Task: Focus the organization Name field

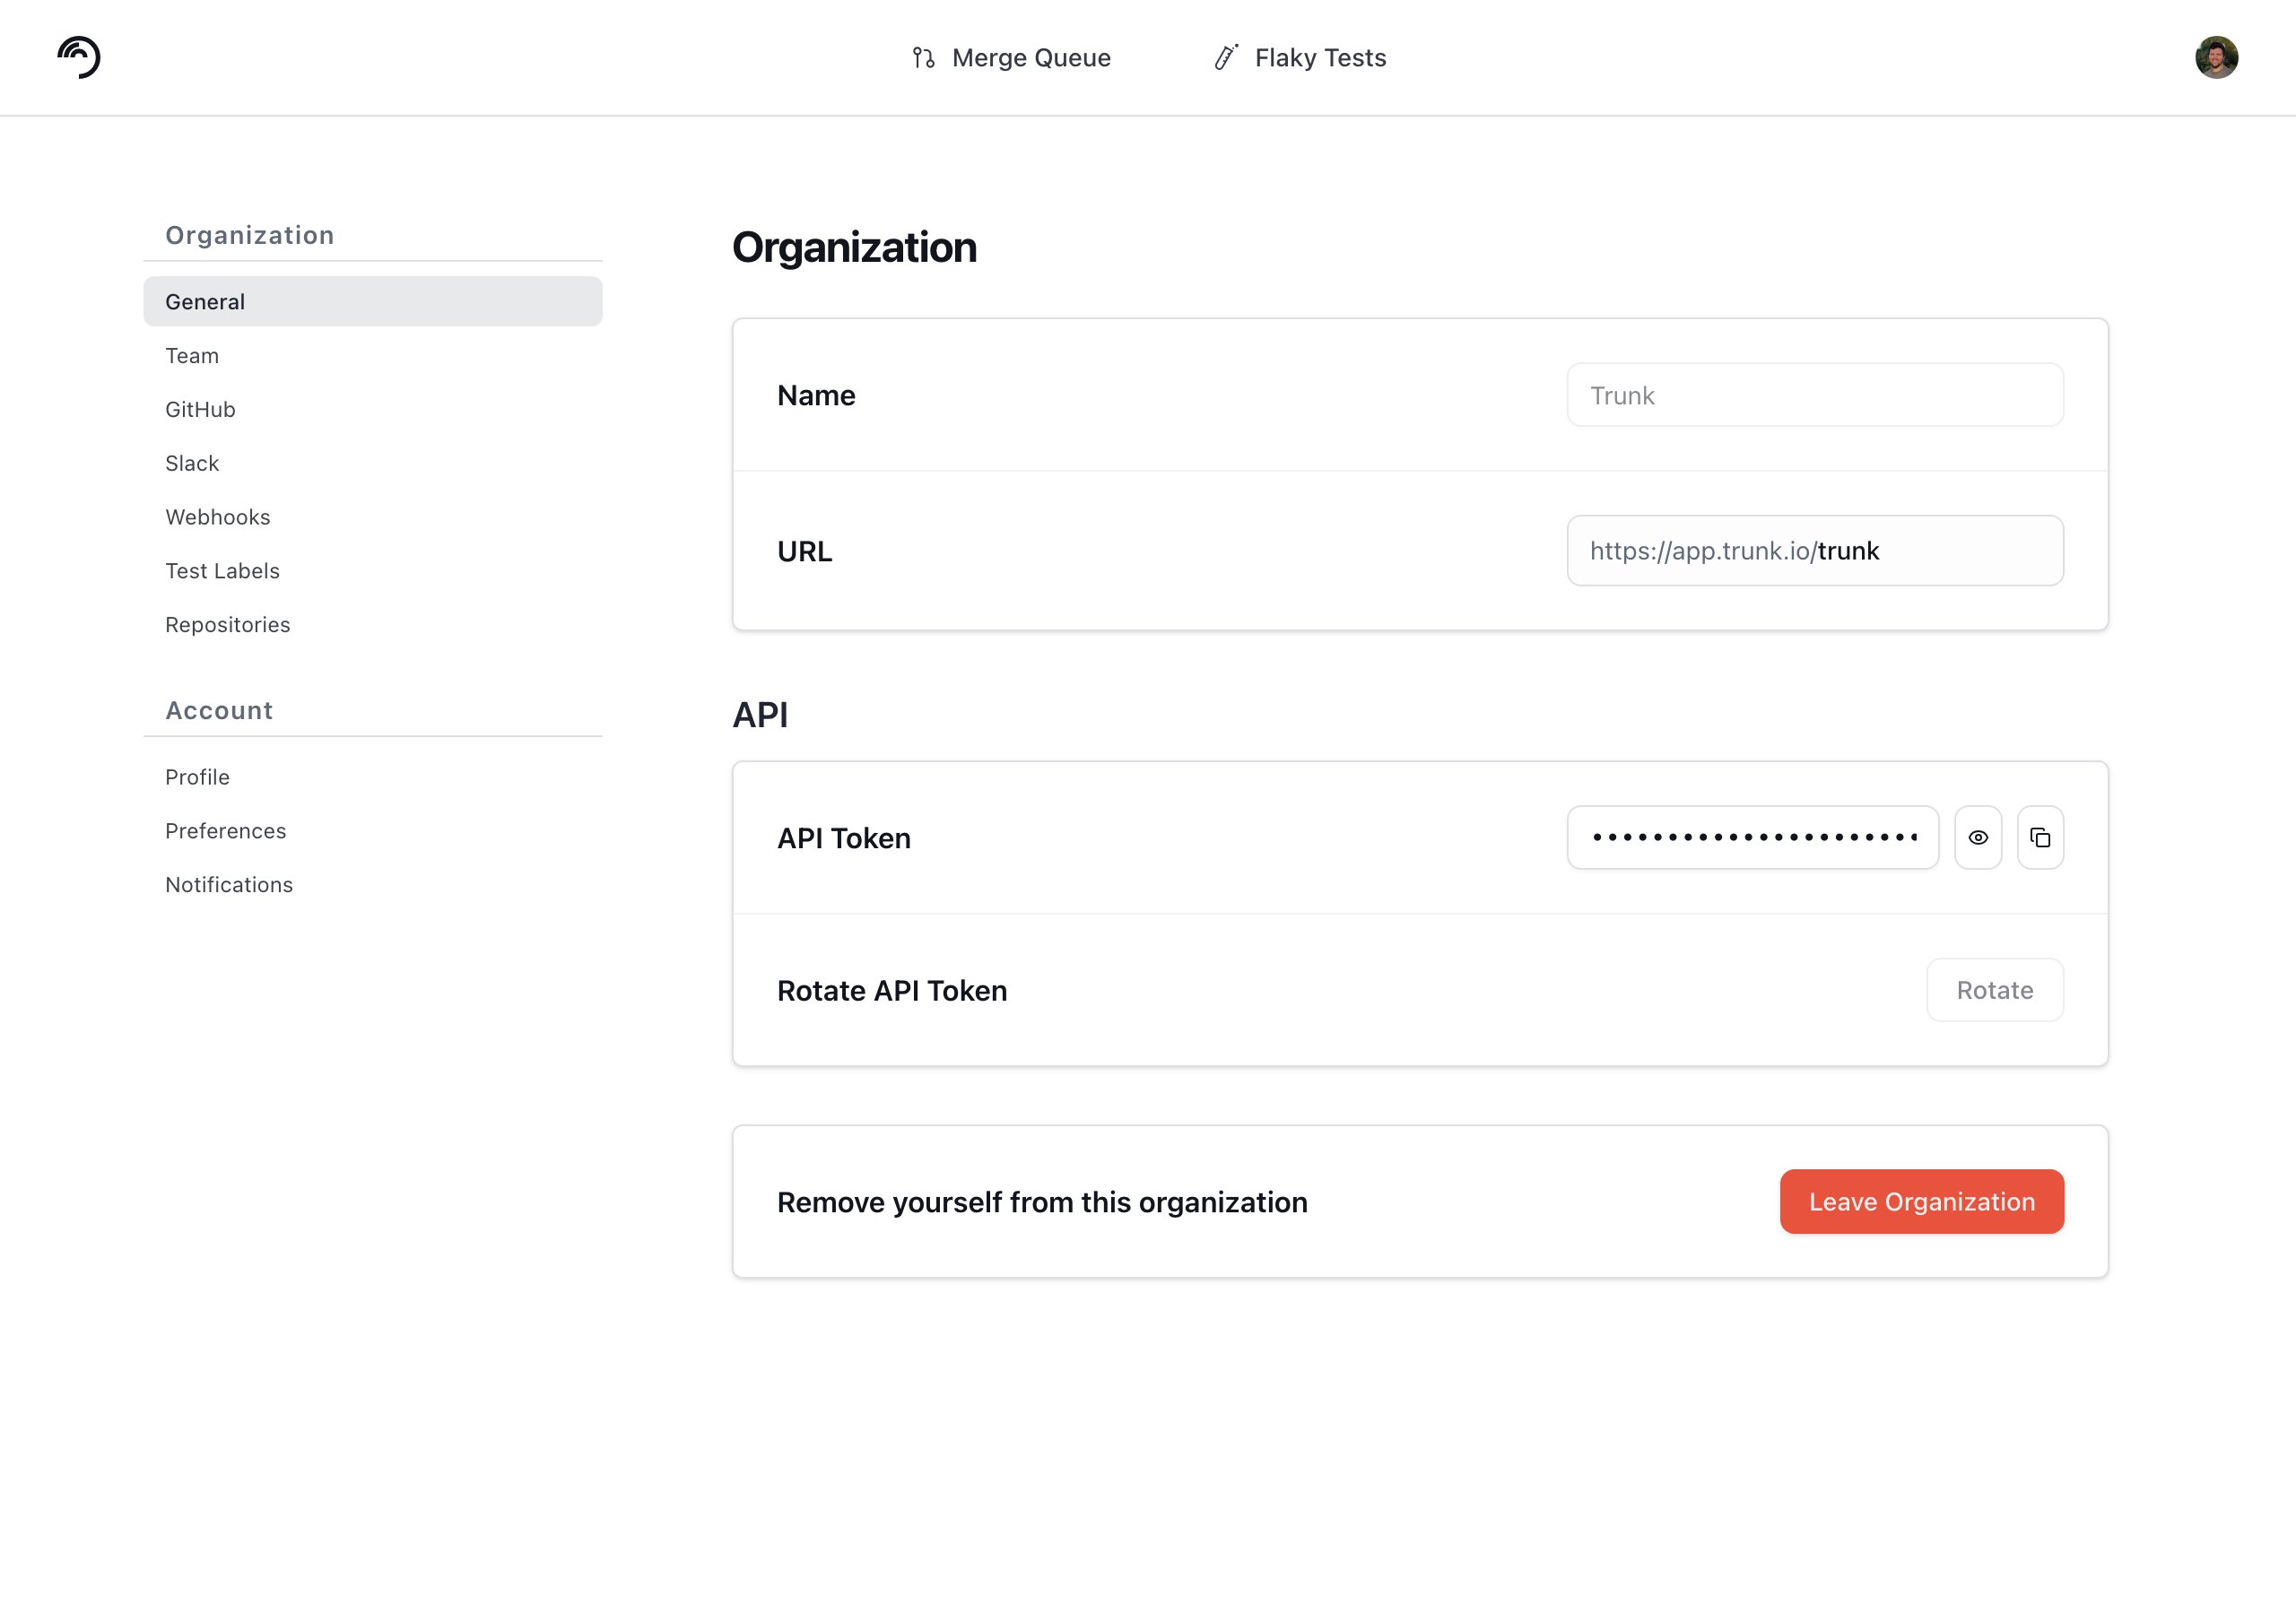Action: point(1815,395)
